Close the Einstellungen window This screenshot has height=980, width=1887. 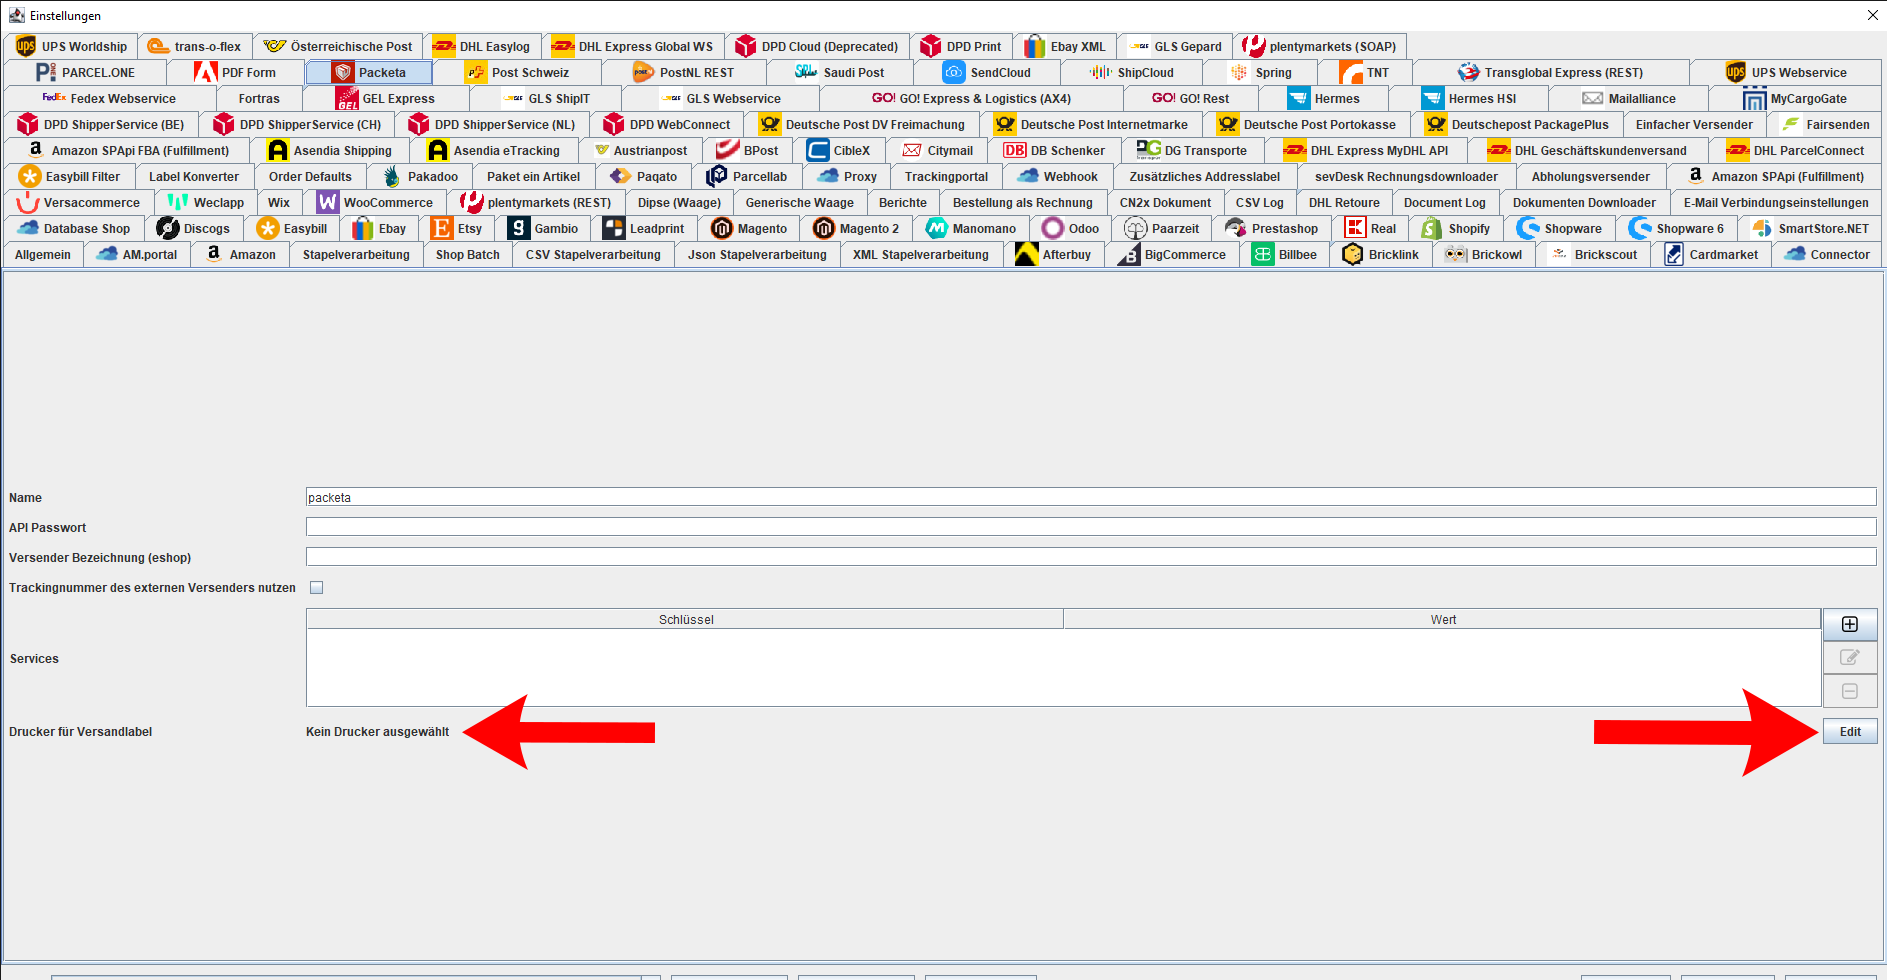1872,15
